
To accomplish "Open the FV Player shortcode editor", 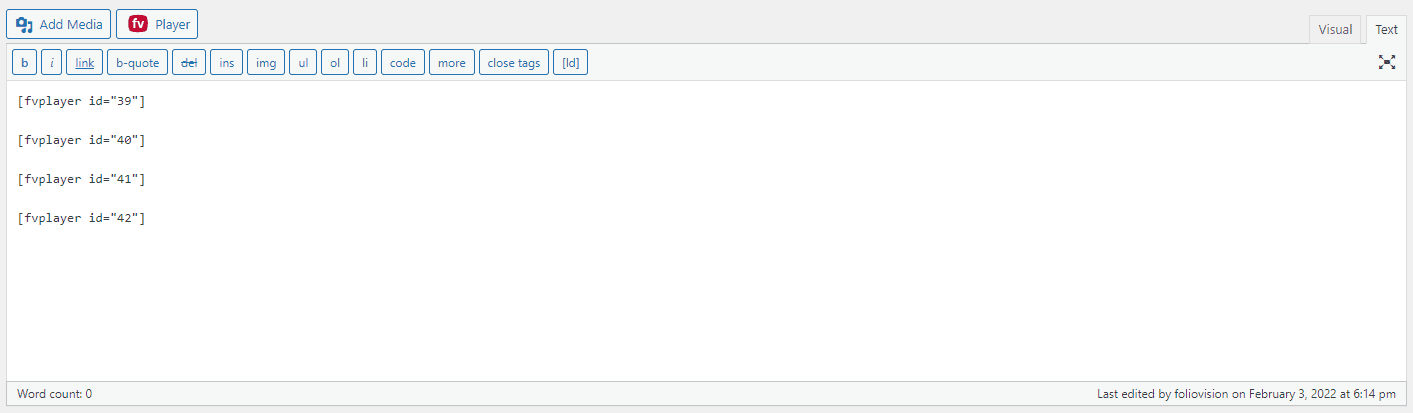I will [x=157, y=24].
